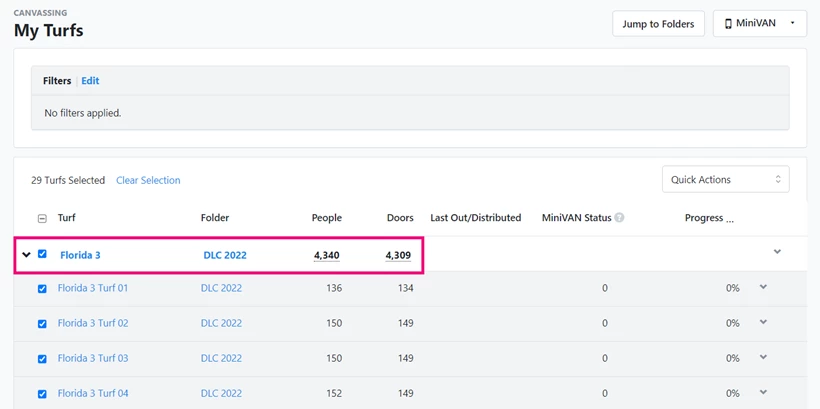Uncheck the Florida 3 Turf 01 checkbox
Screen dimensions: 820x409
point(42,289)
